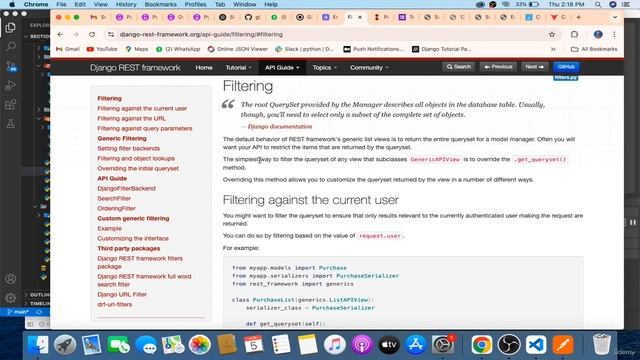This screenshot has width=640, height=360.
Task: Open VS Code Search icon
Action: (x=11, y=46)
